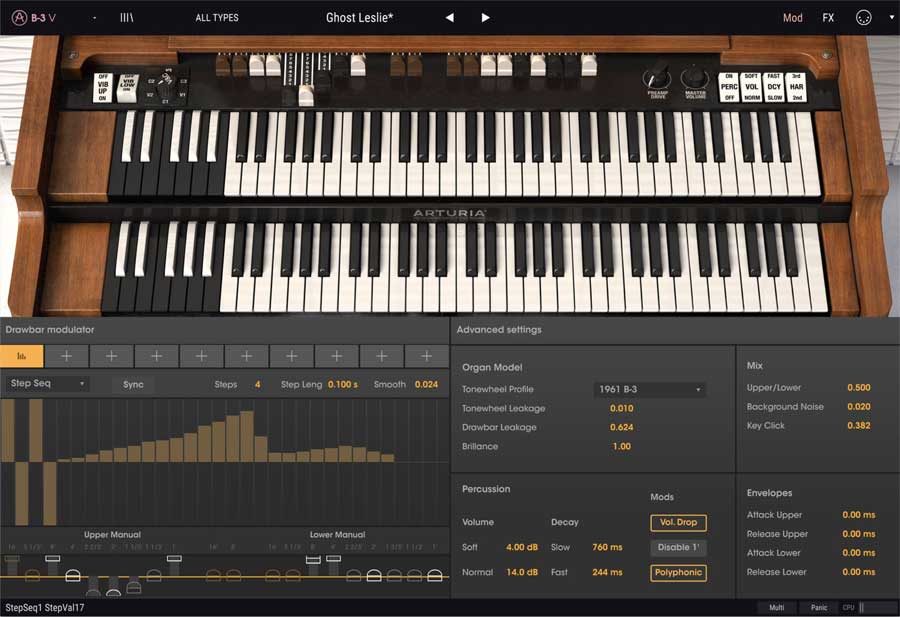Click the Release Lower value 0.00 ms

[859, 572]
